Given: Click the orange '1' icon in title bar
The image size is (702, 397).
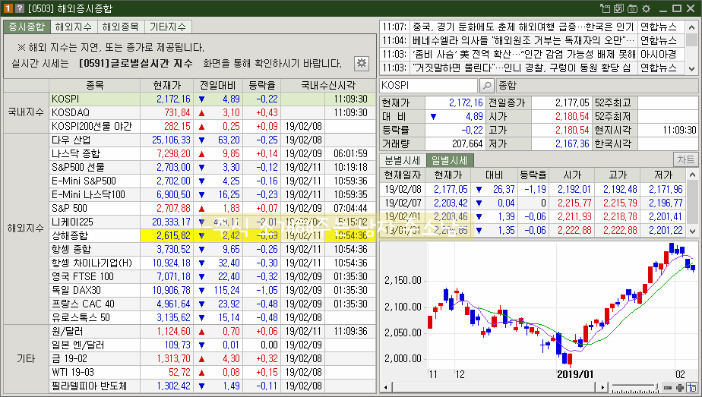Looking at the screenshot, I should coord(8,8).
